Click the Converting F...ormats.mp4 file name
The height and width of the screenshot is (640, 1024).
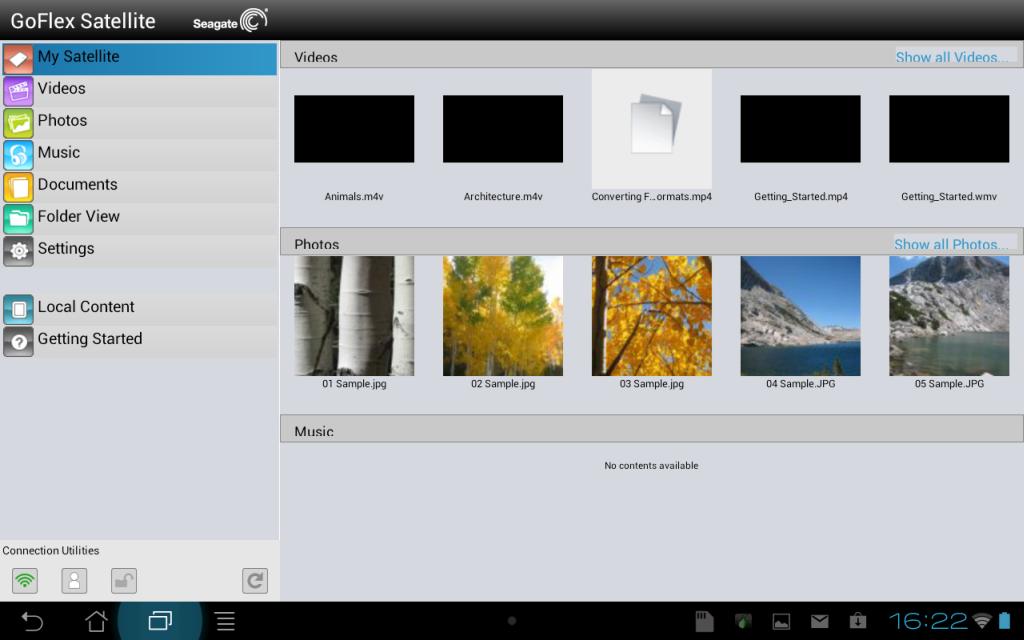coord(652,197)
